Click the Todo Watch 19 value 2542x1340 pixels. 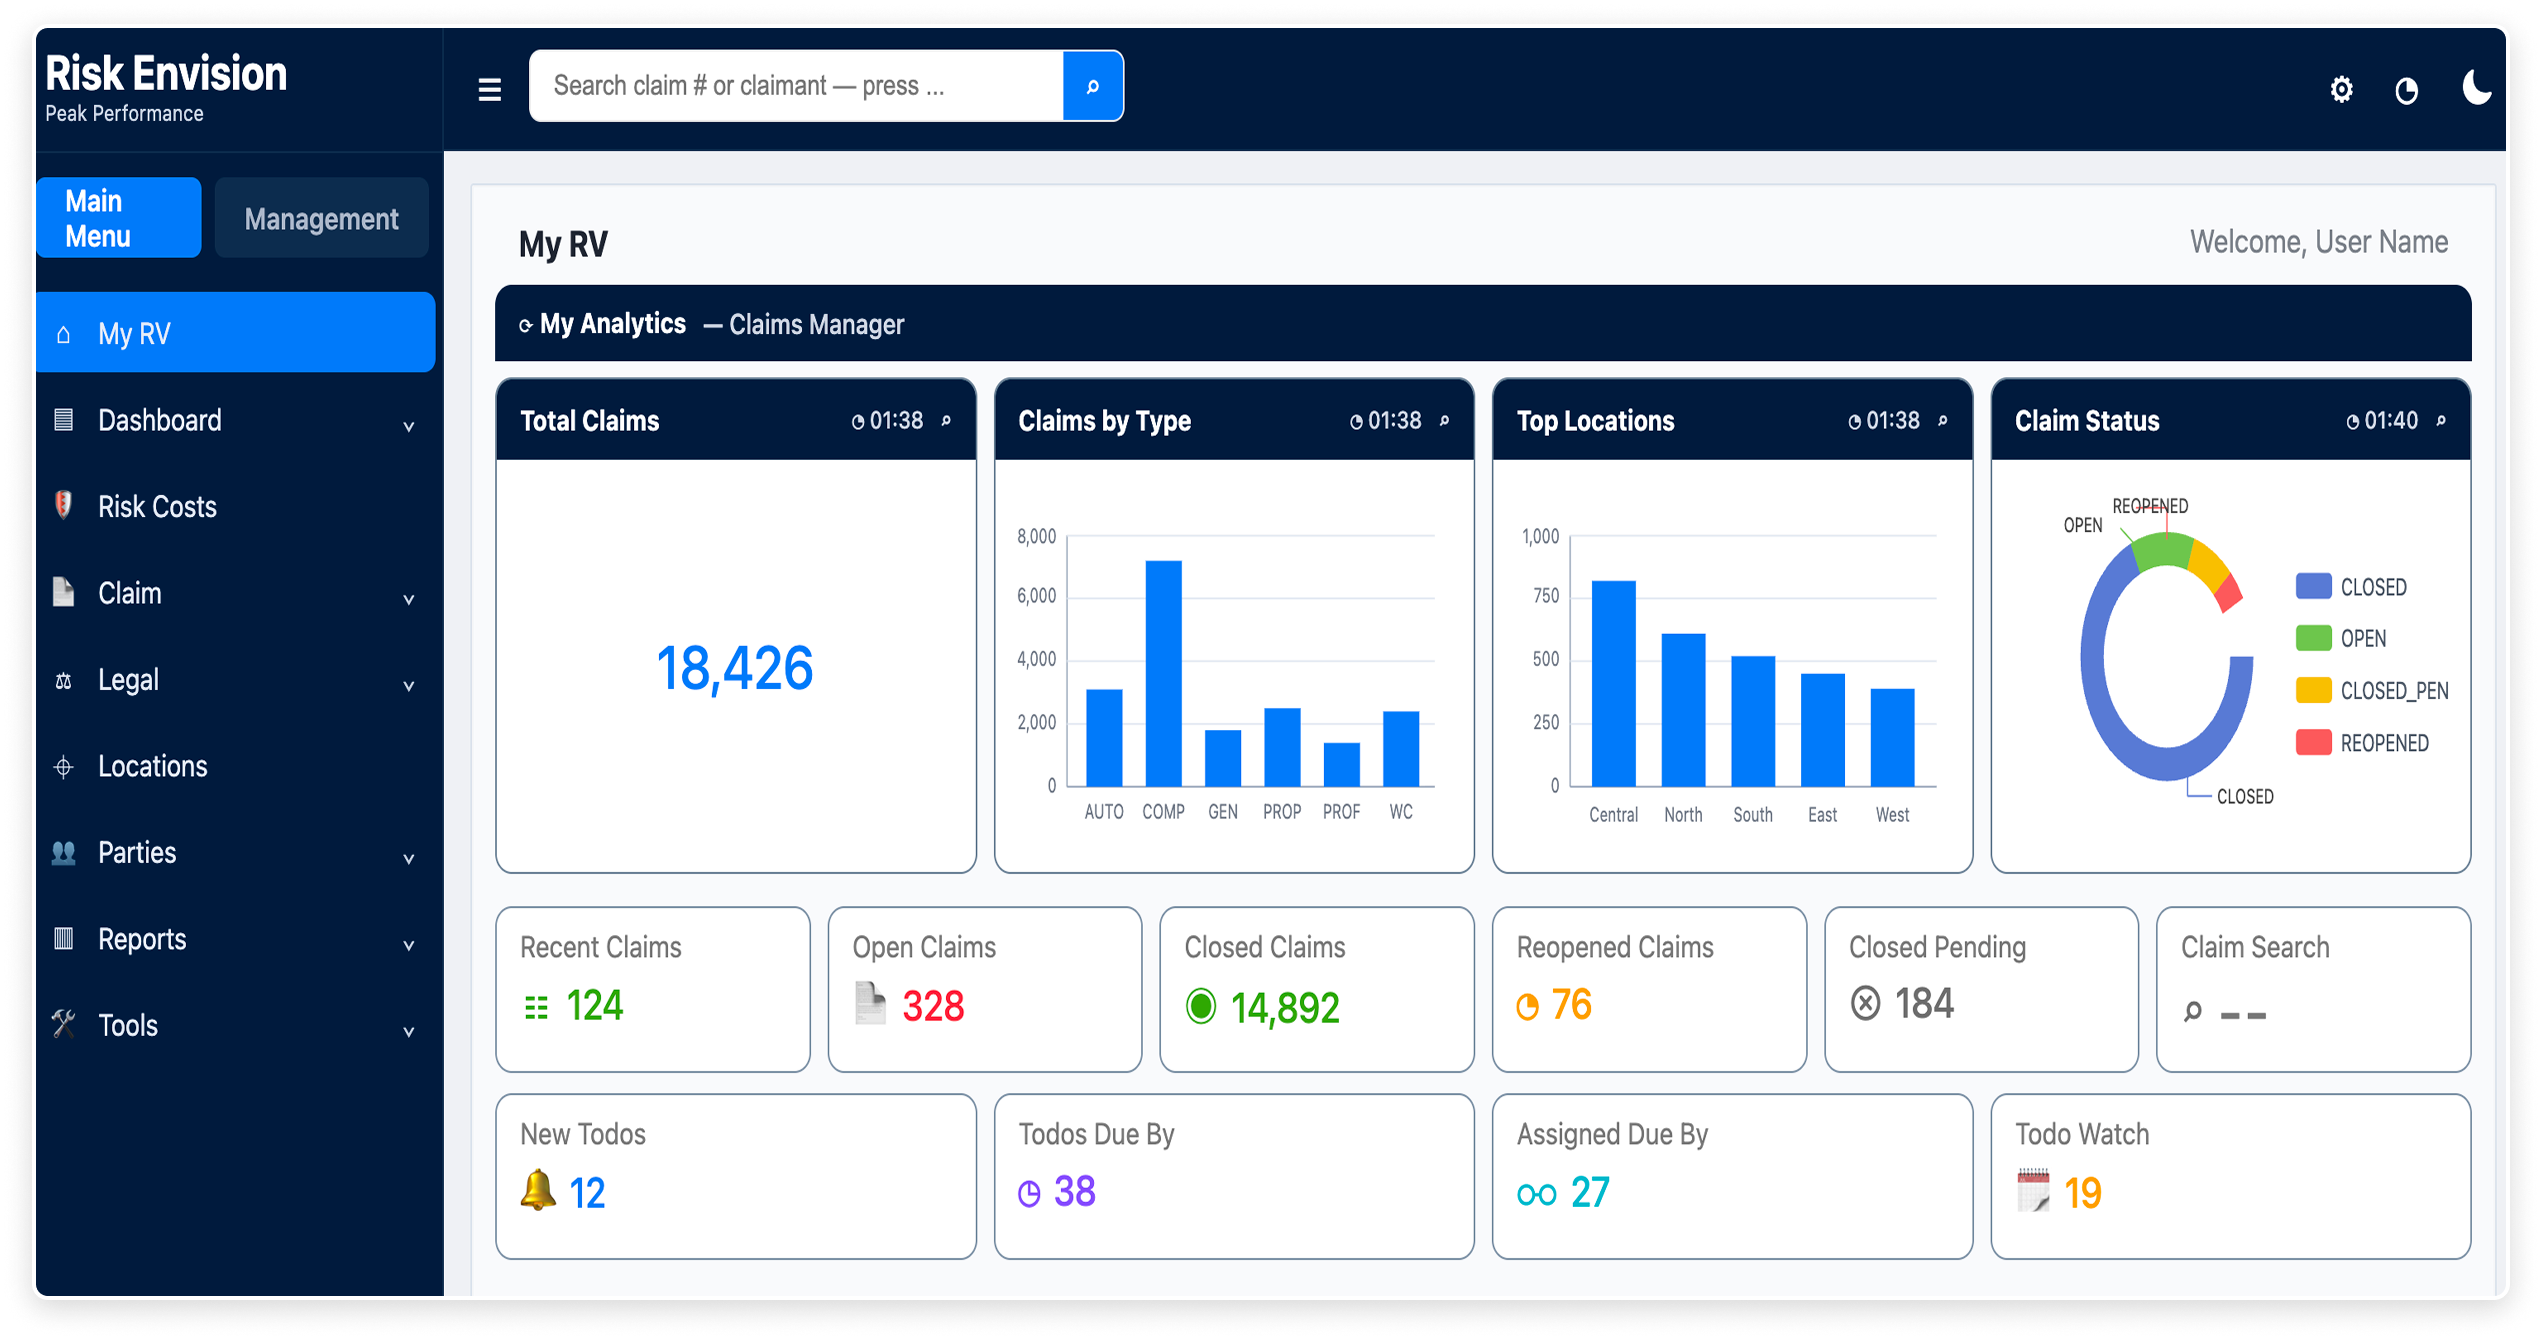click(2082, 1193)
